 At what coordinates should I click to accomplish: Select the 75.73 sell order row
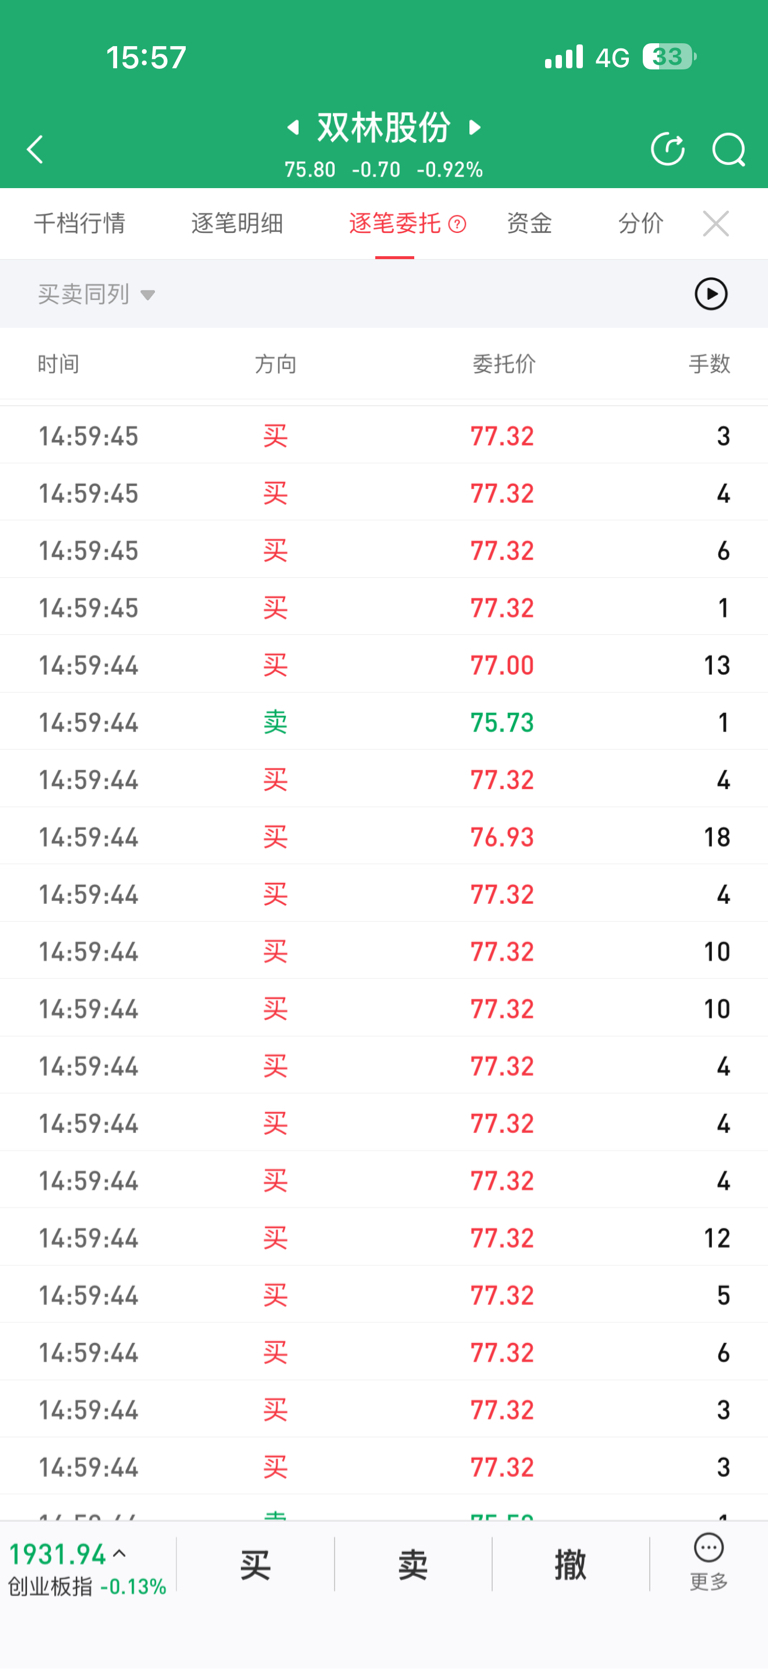(x=384, y=722)
